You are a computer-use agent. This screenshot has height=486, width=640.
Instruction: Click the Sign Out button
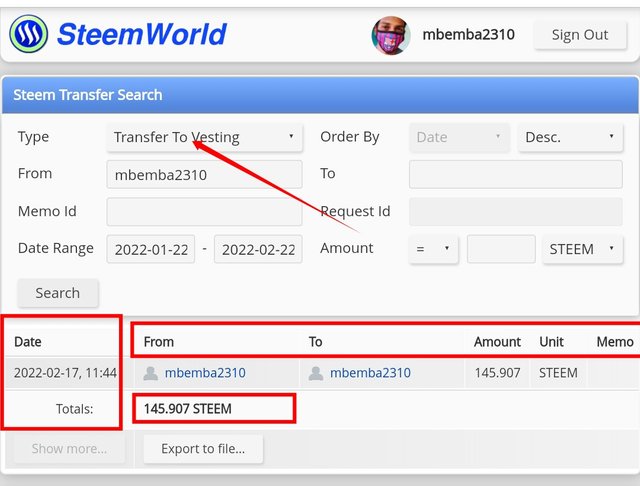point(580,35)
